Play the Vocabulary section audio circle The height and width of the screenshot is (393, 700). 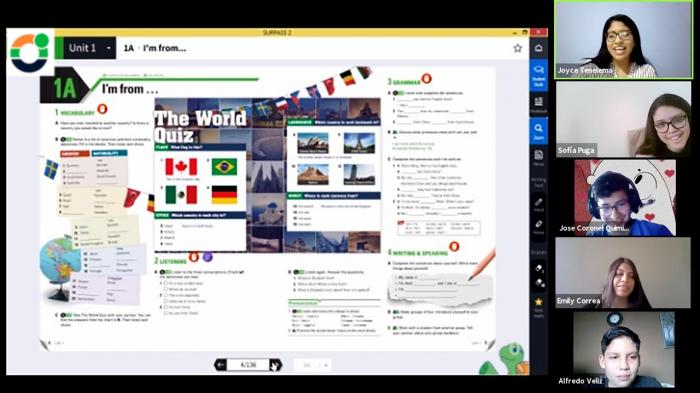[x=102, y=109]
